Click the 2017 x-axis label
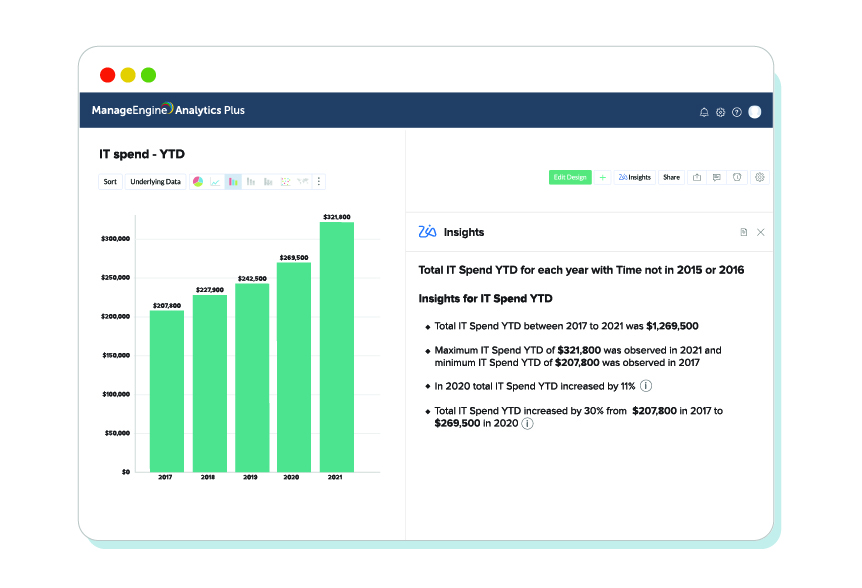 coord(165,477)
